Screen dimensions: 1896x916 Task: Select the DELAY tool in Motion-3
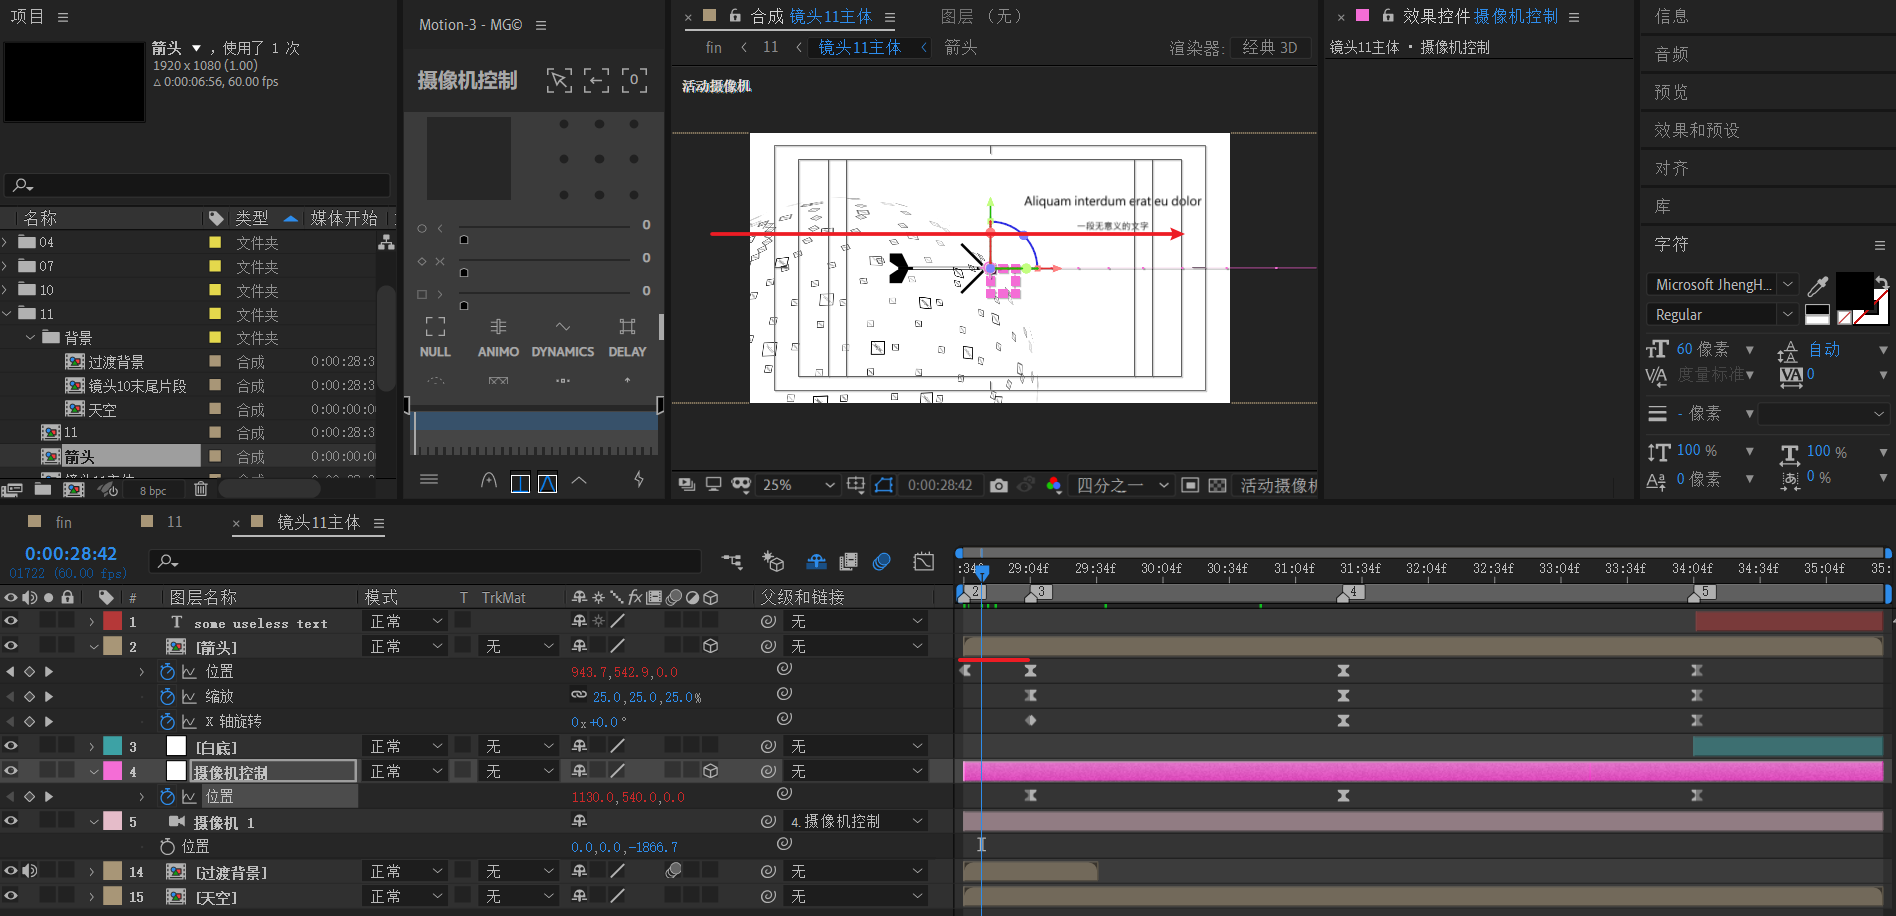pos(627,338)
